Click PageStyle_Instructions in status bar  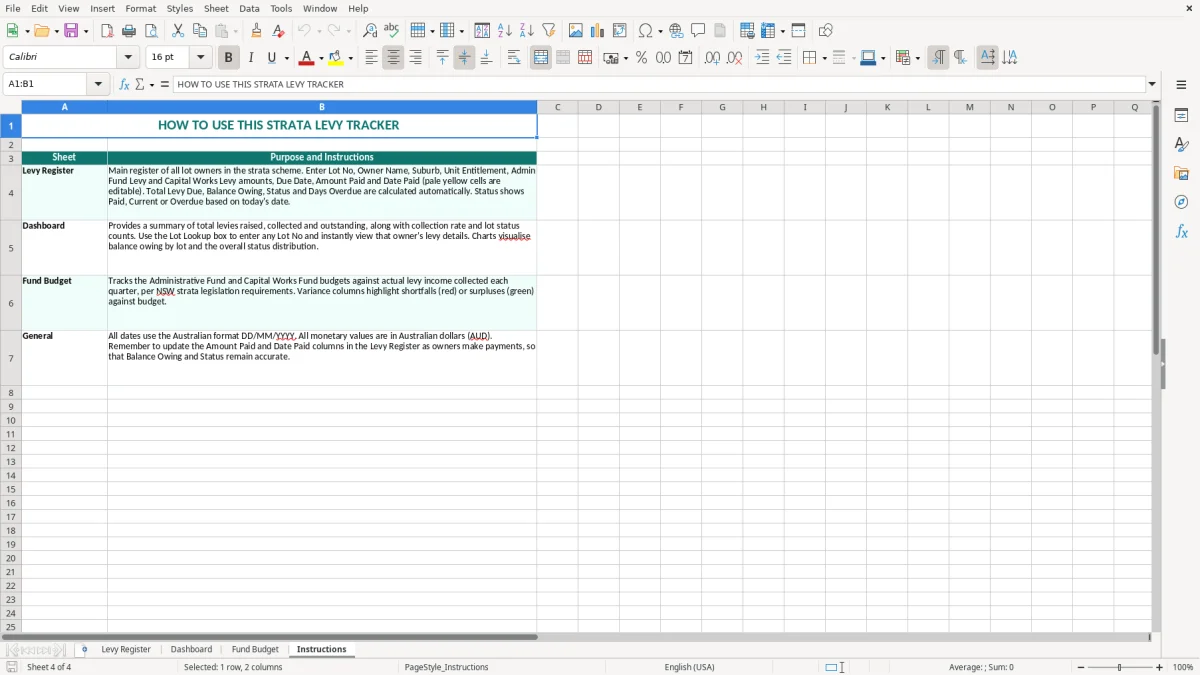(x=446, y=667)
